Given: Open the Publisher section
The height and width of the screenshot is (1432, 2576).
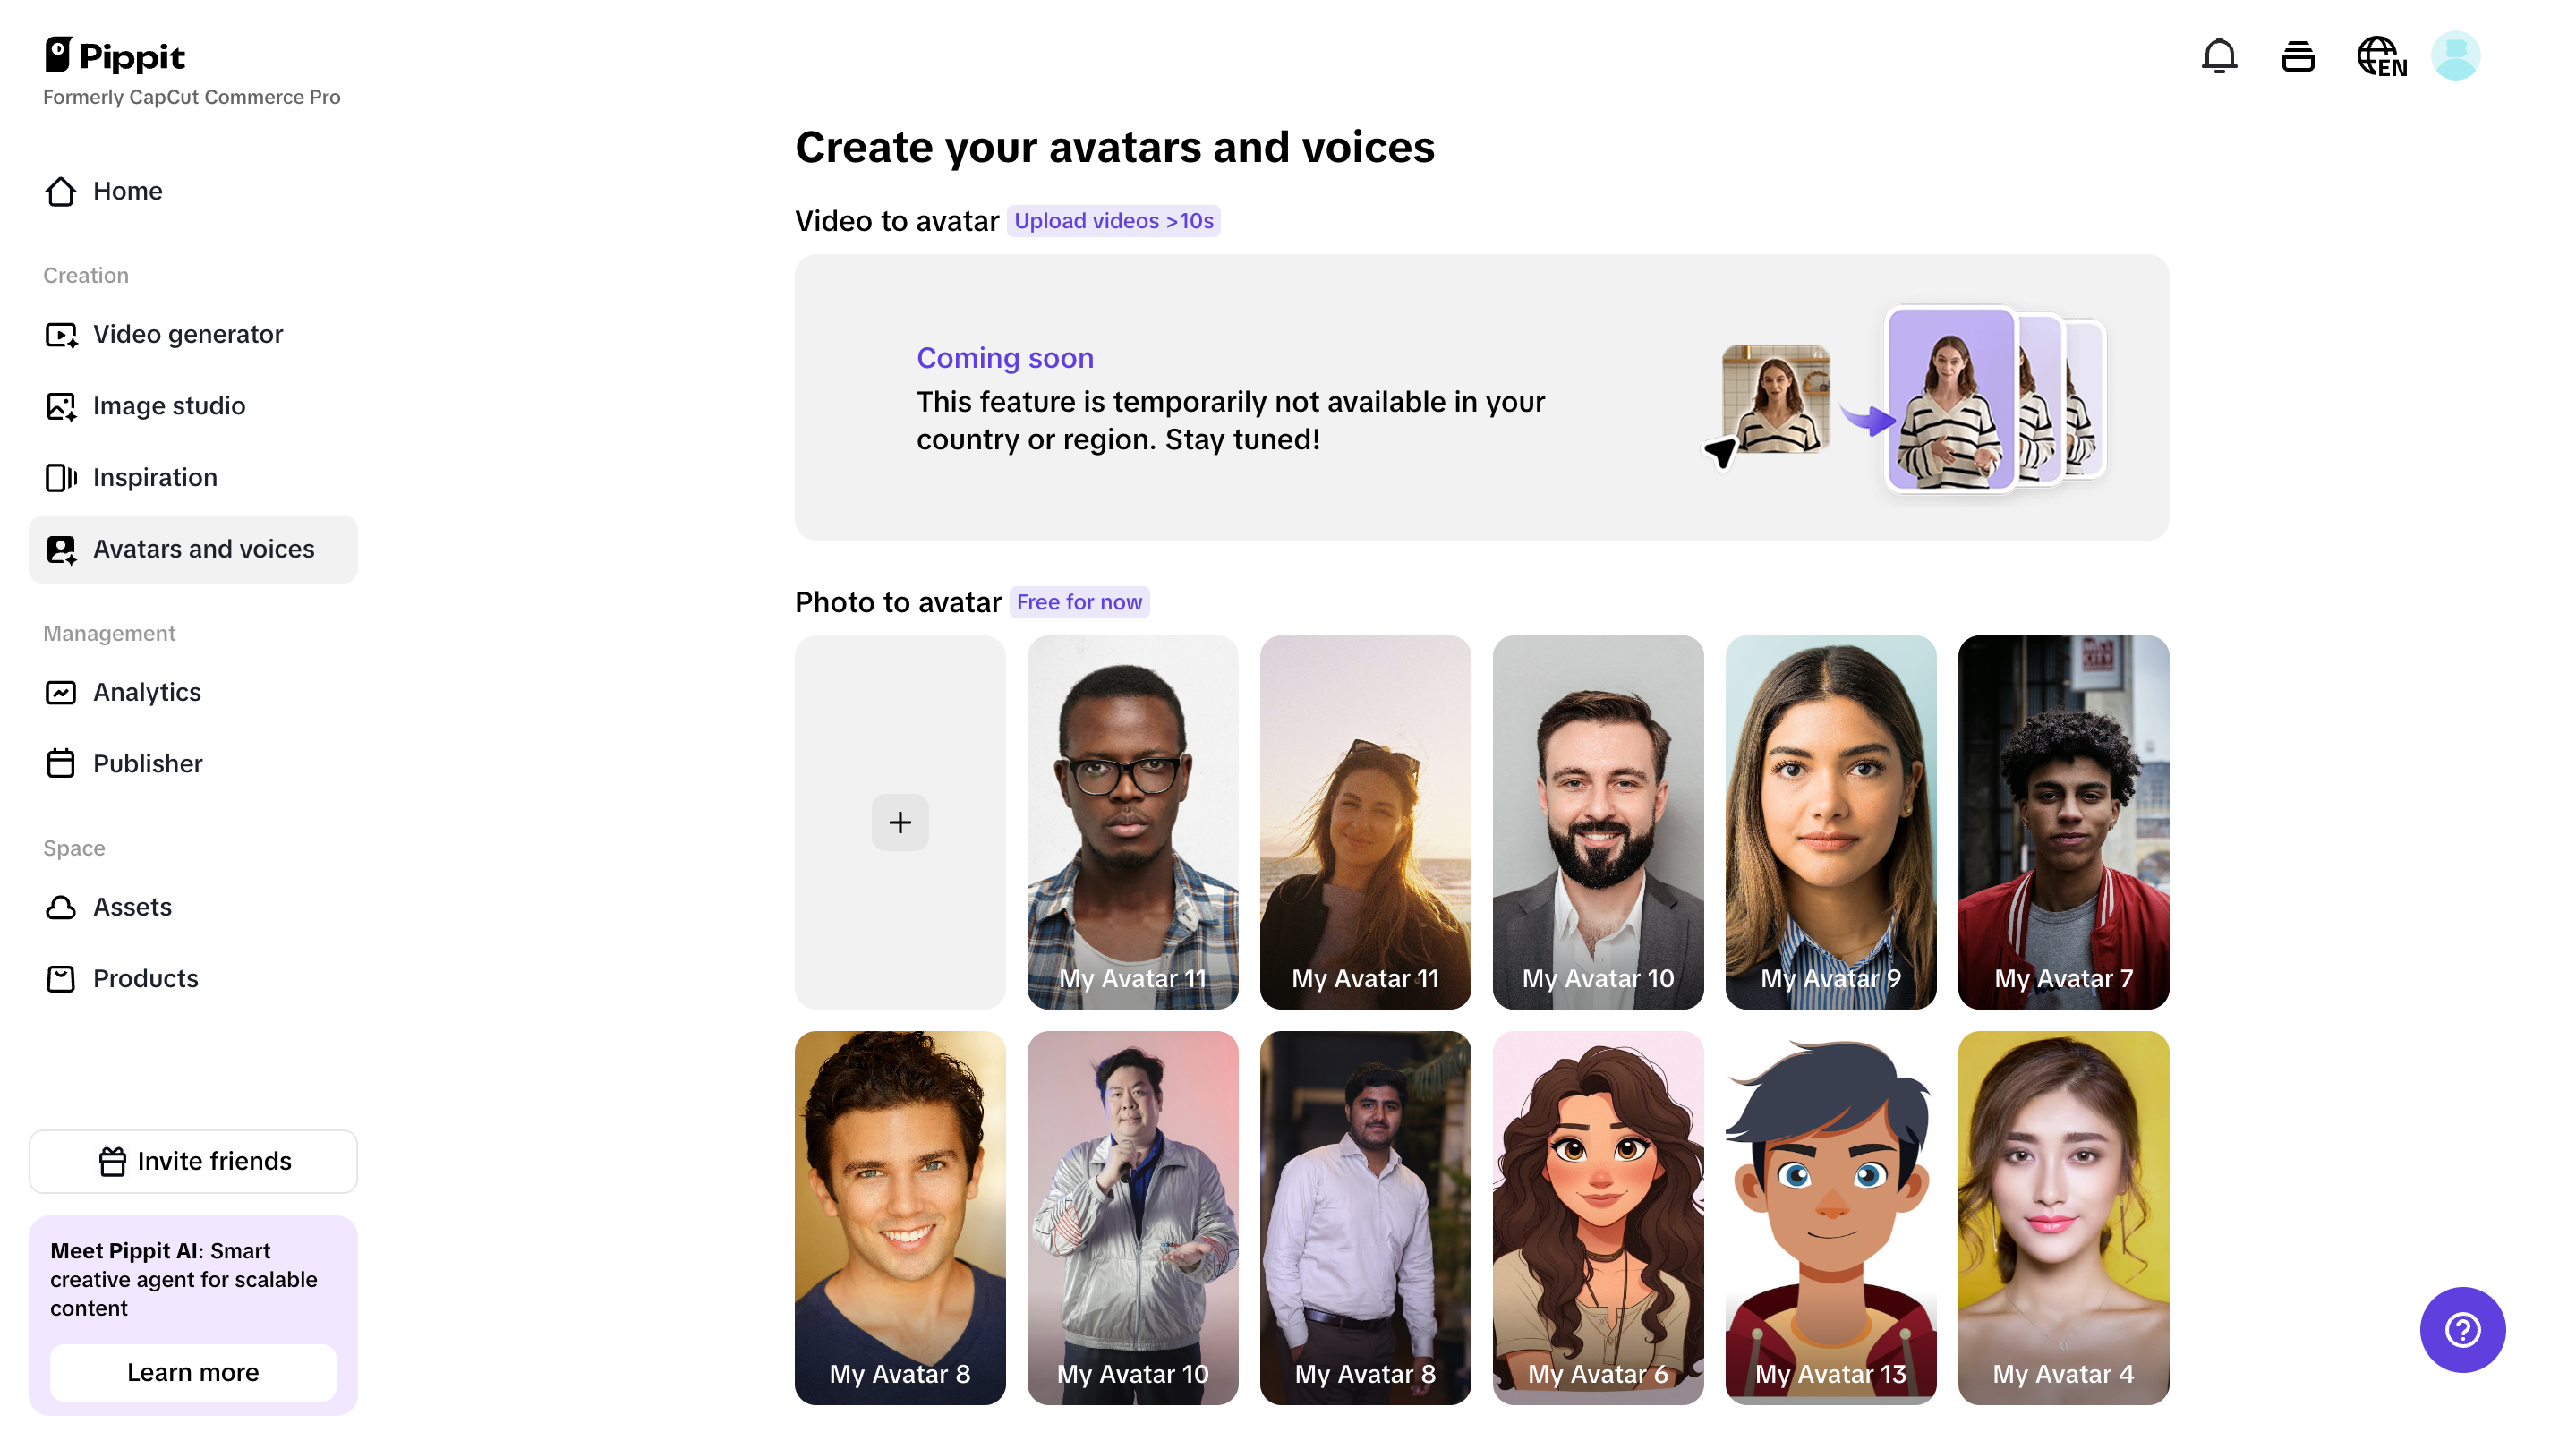Looking at the screenshot, I should 147,763.
